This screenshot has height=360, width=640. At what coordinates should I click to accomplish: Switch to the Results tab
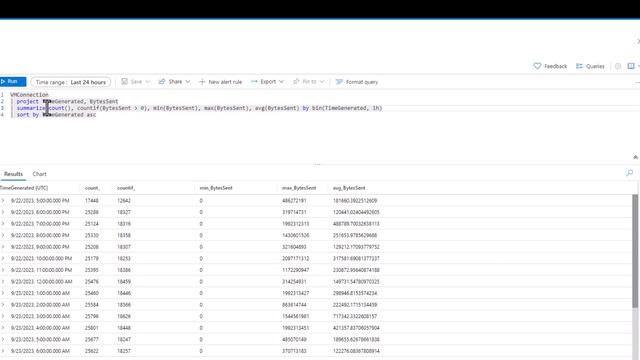13,174
